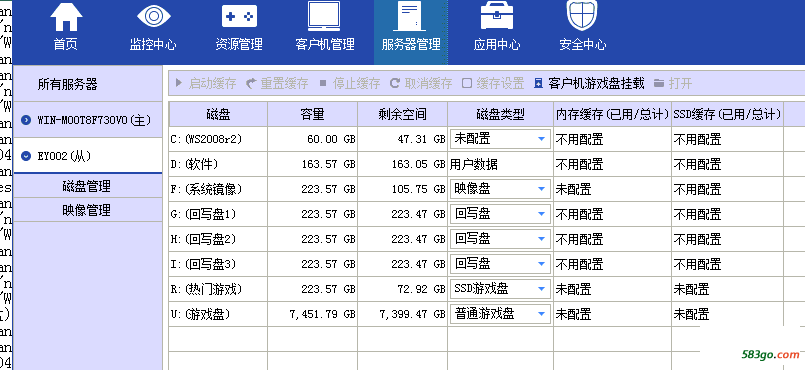Open the 资源管理 gamepad icon
This screenshot has width=805, height=370.
(239, 16)
